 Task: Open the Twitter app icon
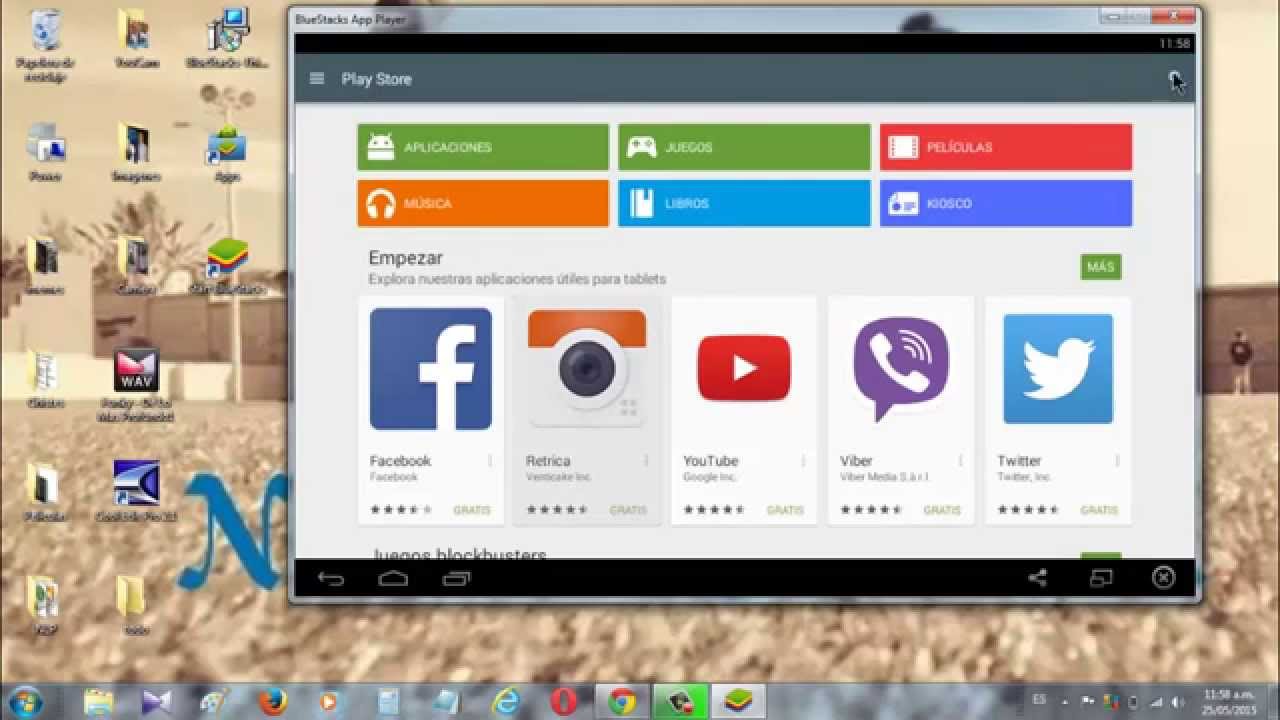pyautogui.click(x=1058, y=369)
